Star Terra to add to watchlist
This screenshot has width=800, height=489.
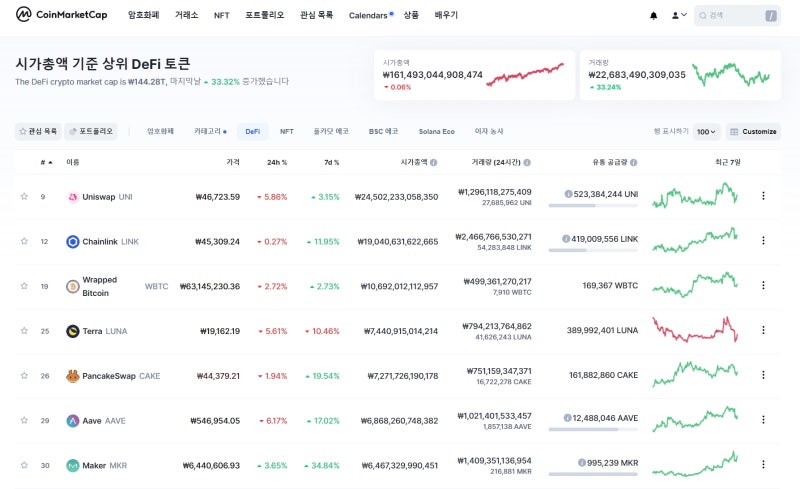tap(24, 331)
